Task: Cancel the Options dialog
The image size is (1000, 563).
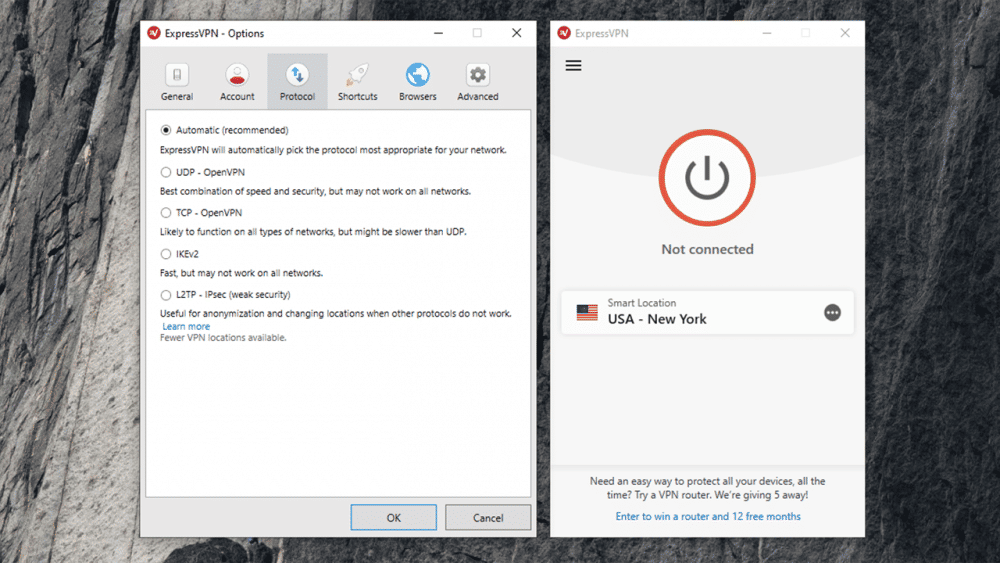Action: coord(488,518)
